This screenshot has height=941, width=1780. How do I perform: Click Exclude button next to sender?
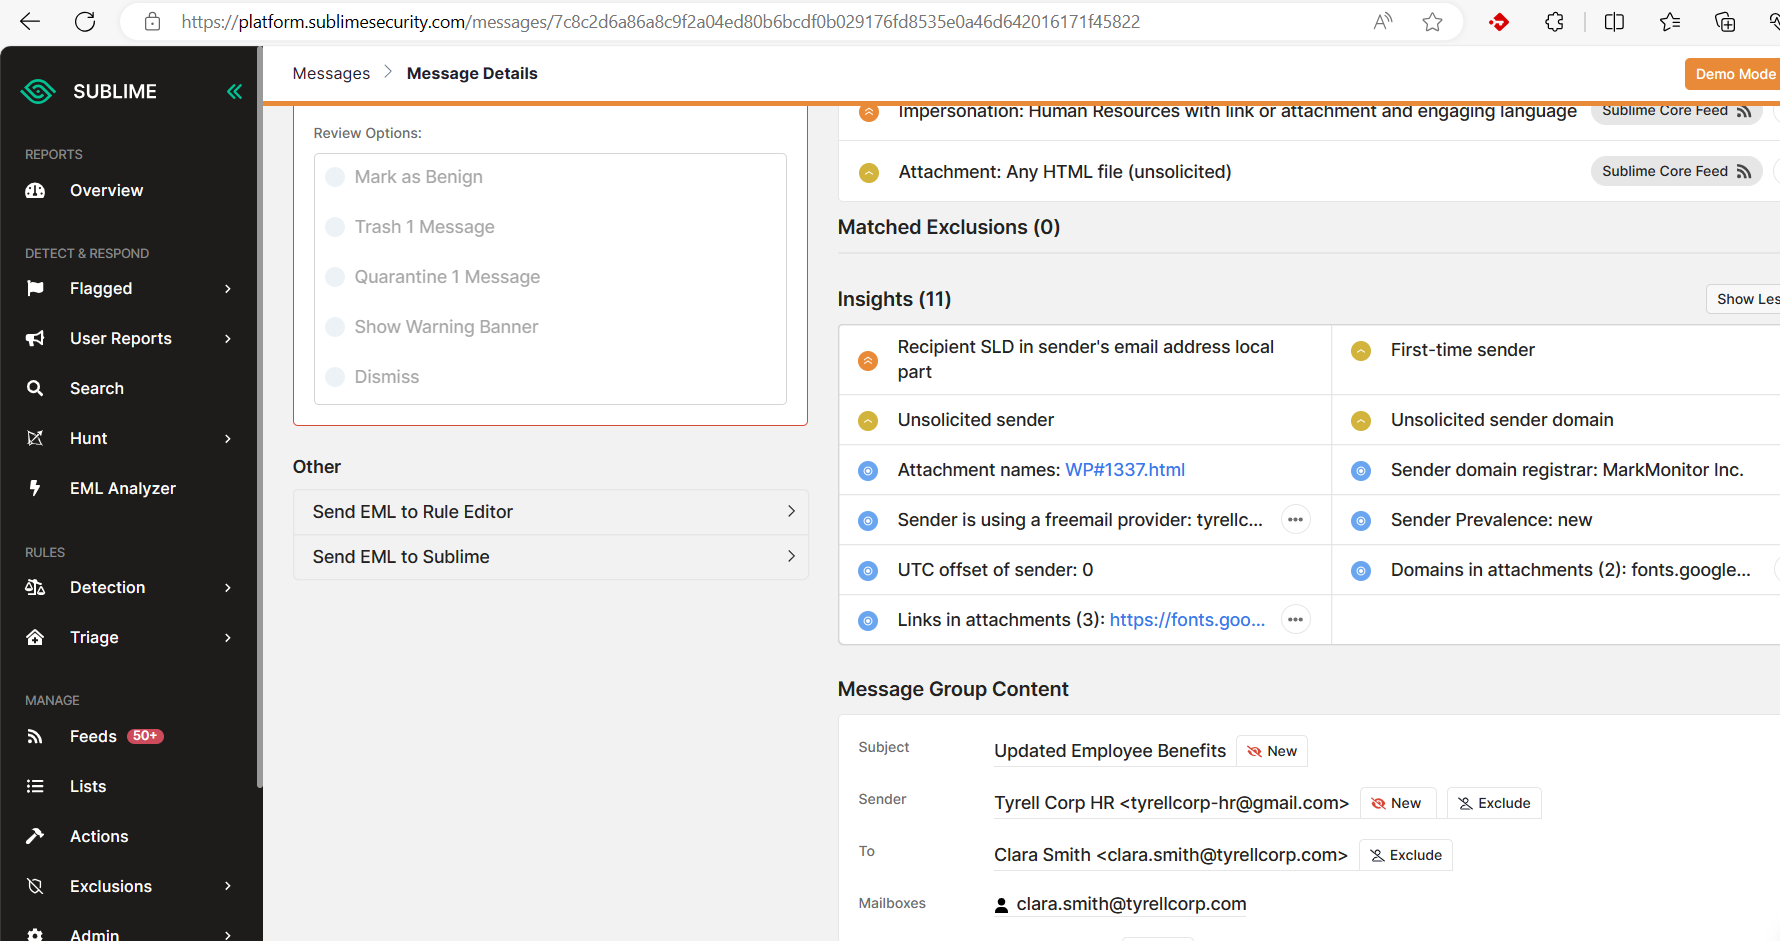(1494, 803)
